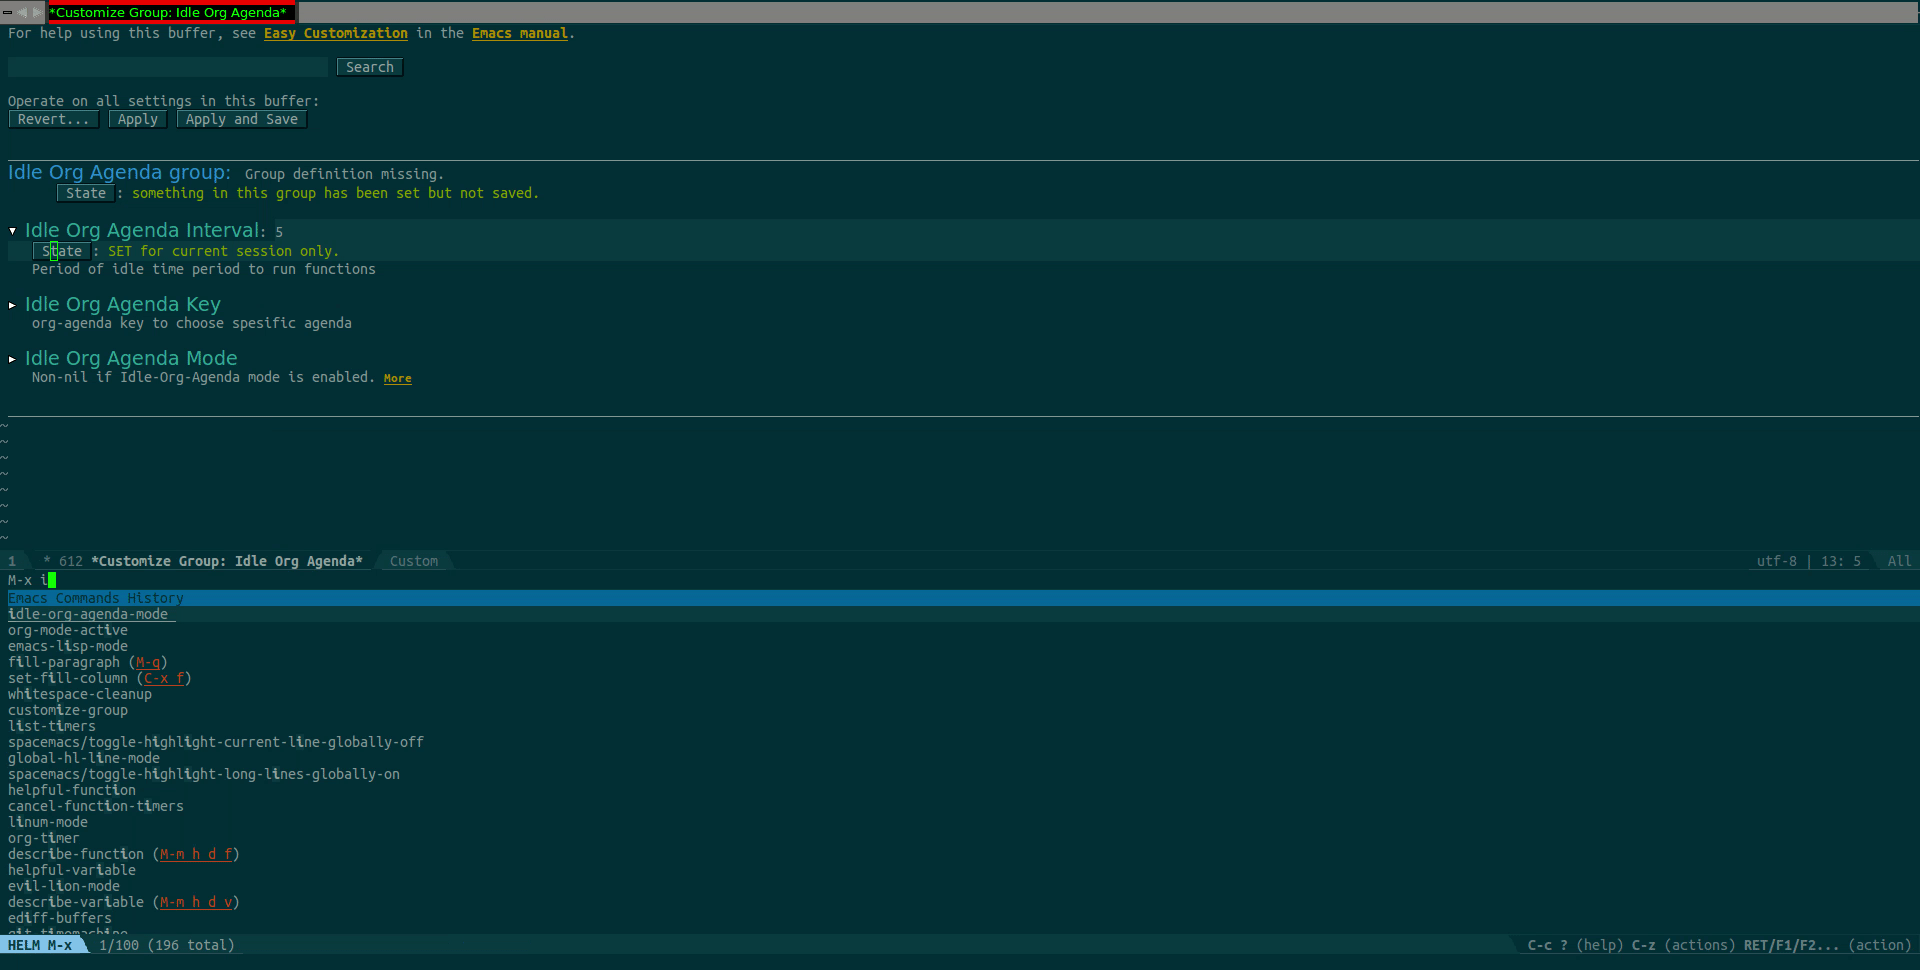This screenshot has height=970, width=1920.
Task: Click the tabbar home dash icon
Action: (x=6, y=12)
